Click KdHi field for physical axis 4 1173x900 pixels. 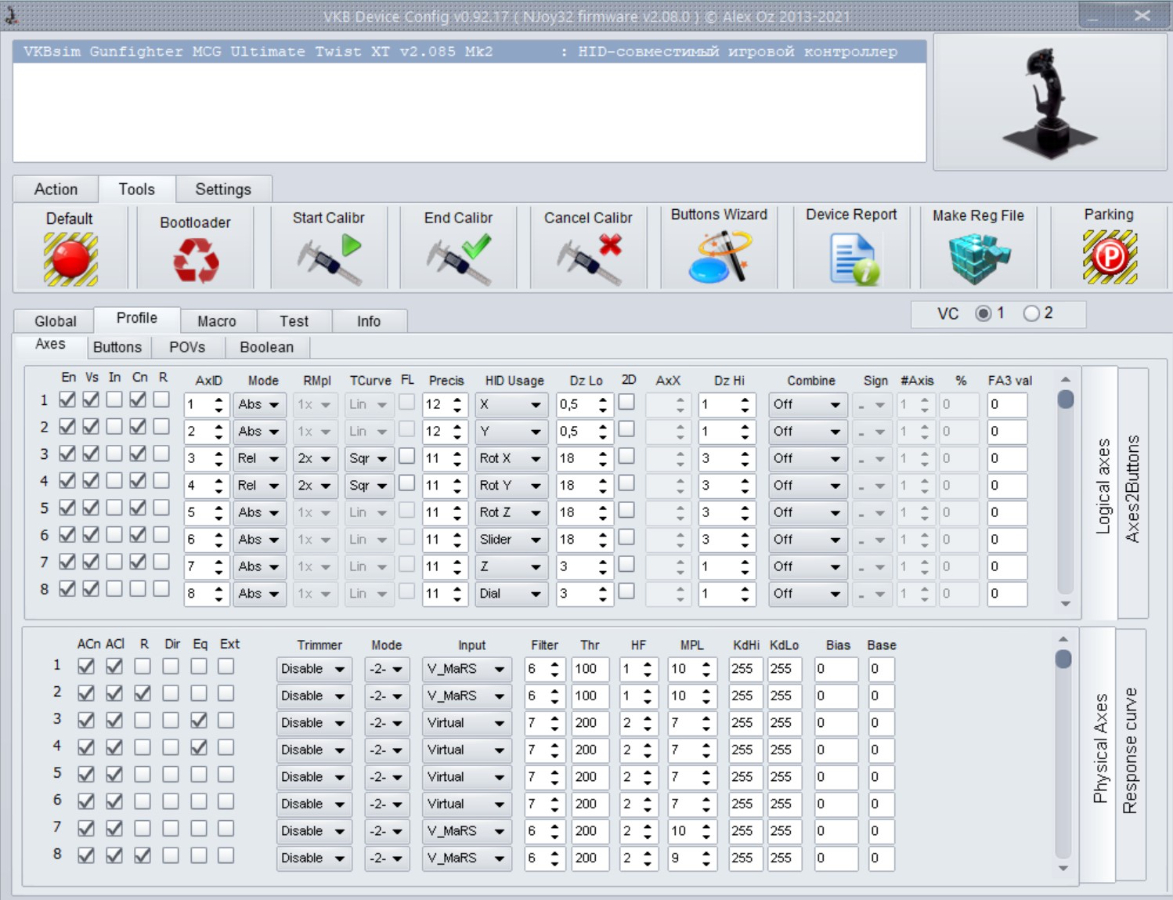746,750
